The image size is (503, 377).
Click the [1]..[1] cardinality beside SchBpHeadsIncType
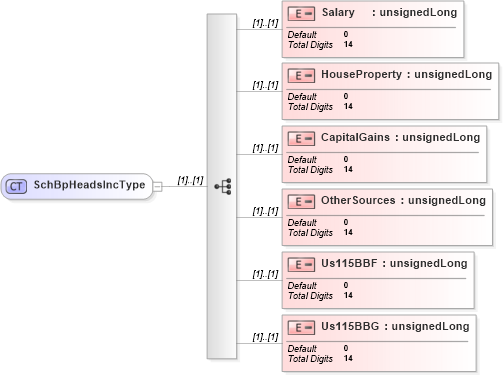(190, 181)
